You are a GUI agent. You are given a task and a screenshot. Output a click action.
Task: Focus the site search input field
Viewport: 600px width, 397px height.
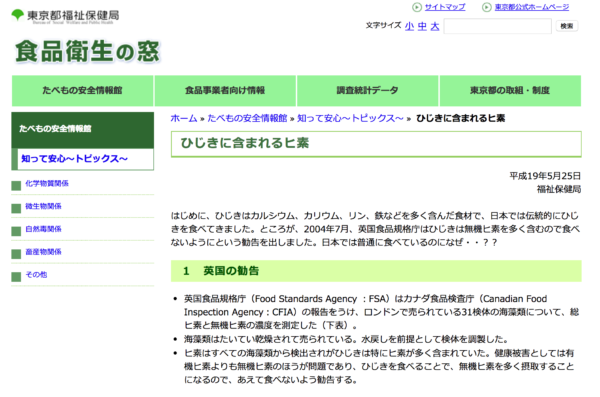pos(497,26)
